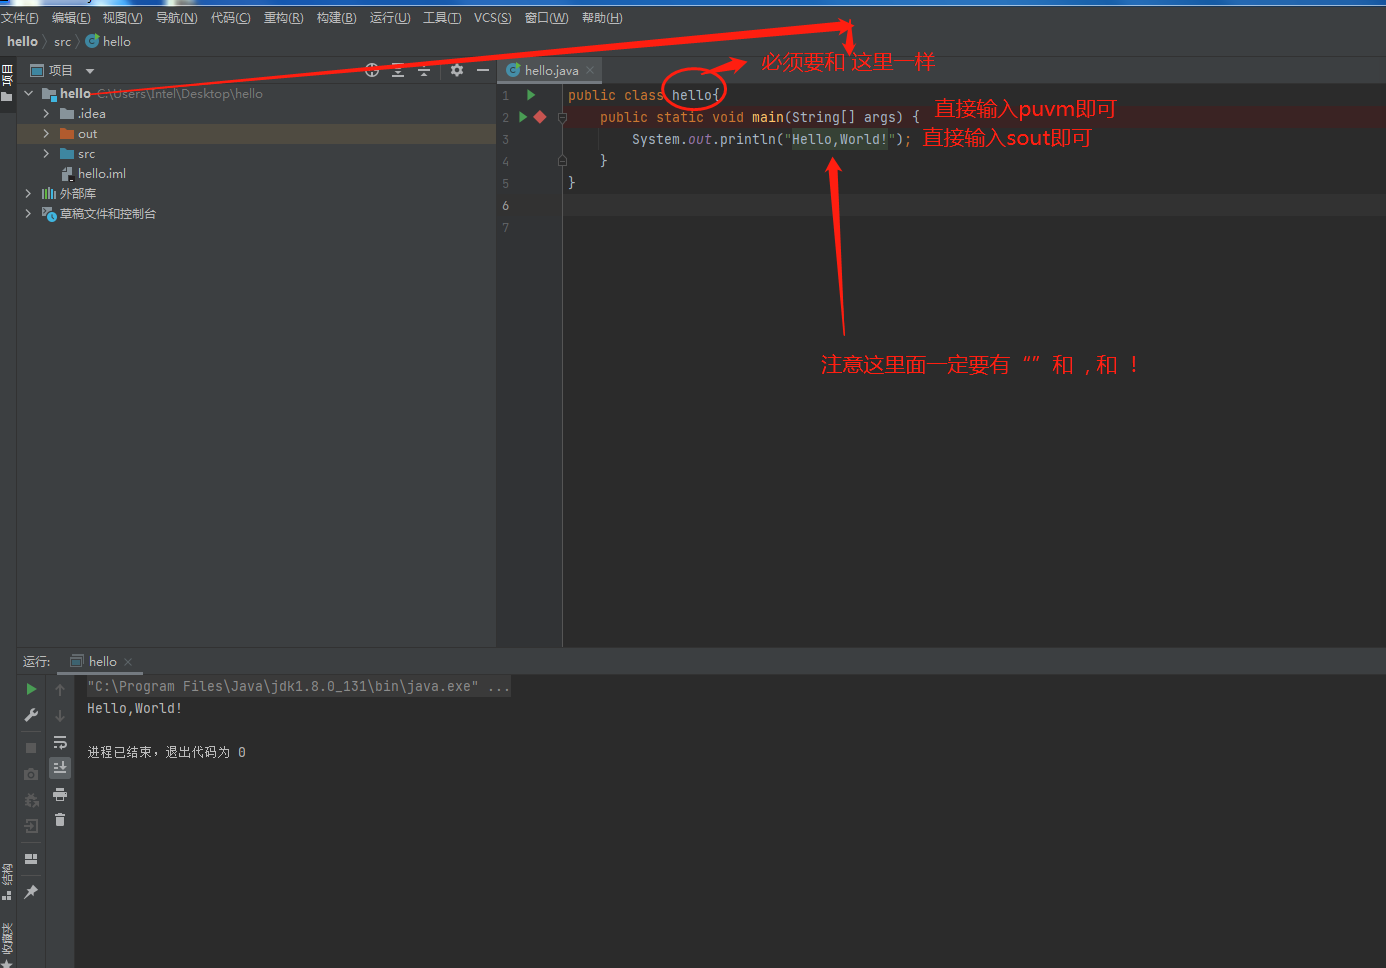Click the thread dump camera icon
The width and height of the screenshot is (1386, 968).
pyautogui.click(x=31, y=774)
